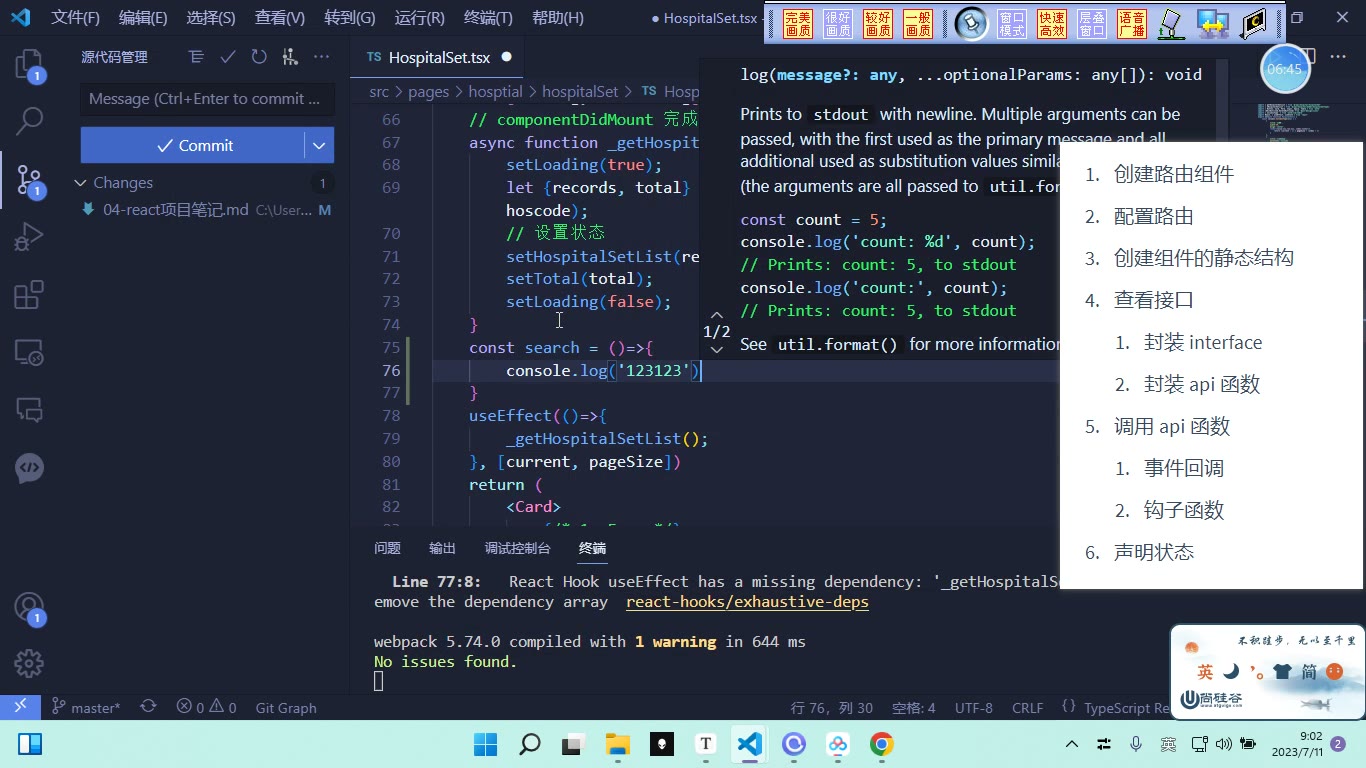Open the Extensions view

29,295
